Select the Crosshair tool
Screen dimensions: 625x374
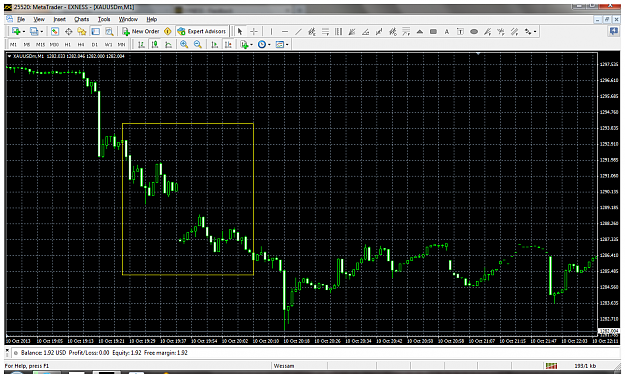[254, 31]
